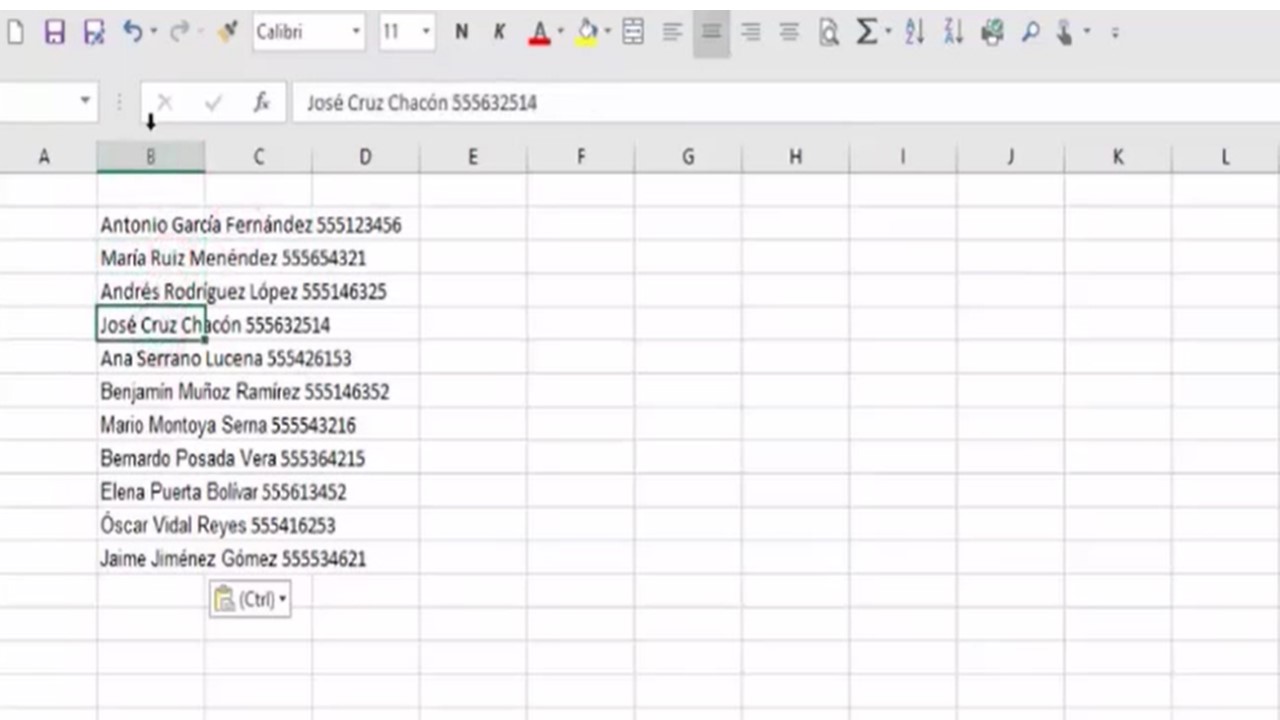
Task: Apply the red font color
Action: pos(539,34)
